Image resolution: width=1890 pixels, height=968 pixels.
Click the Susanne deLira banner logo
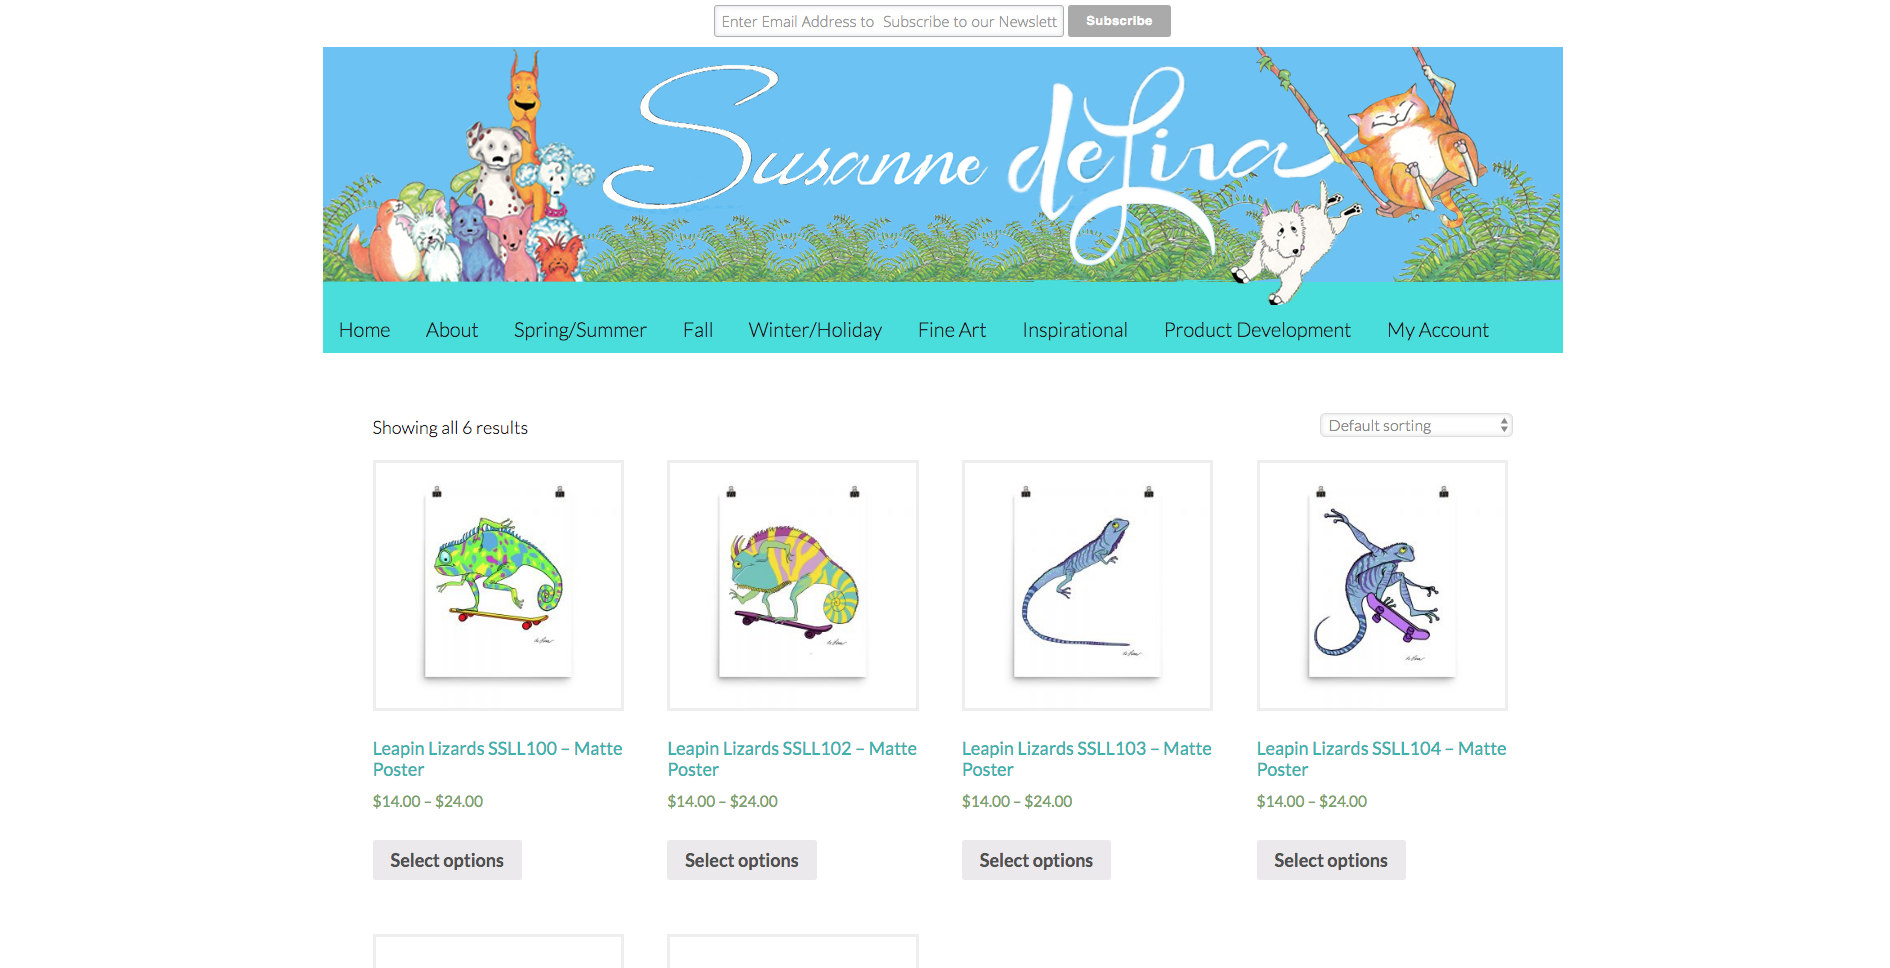coord(942,165)
